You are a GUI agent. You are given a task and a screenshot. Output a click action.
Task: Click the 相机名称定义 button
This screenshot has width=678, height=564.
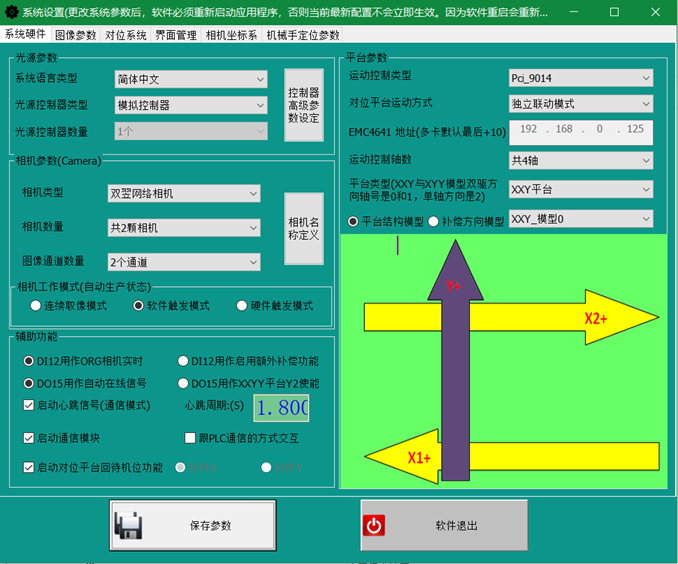click(303, 228)
